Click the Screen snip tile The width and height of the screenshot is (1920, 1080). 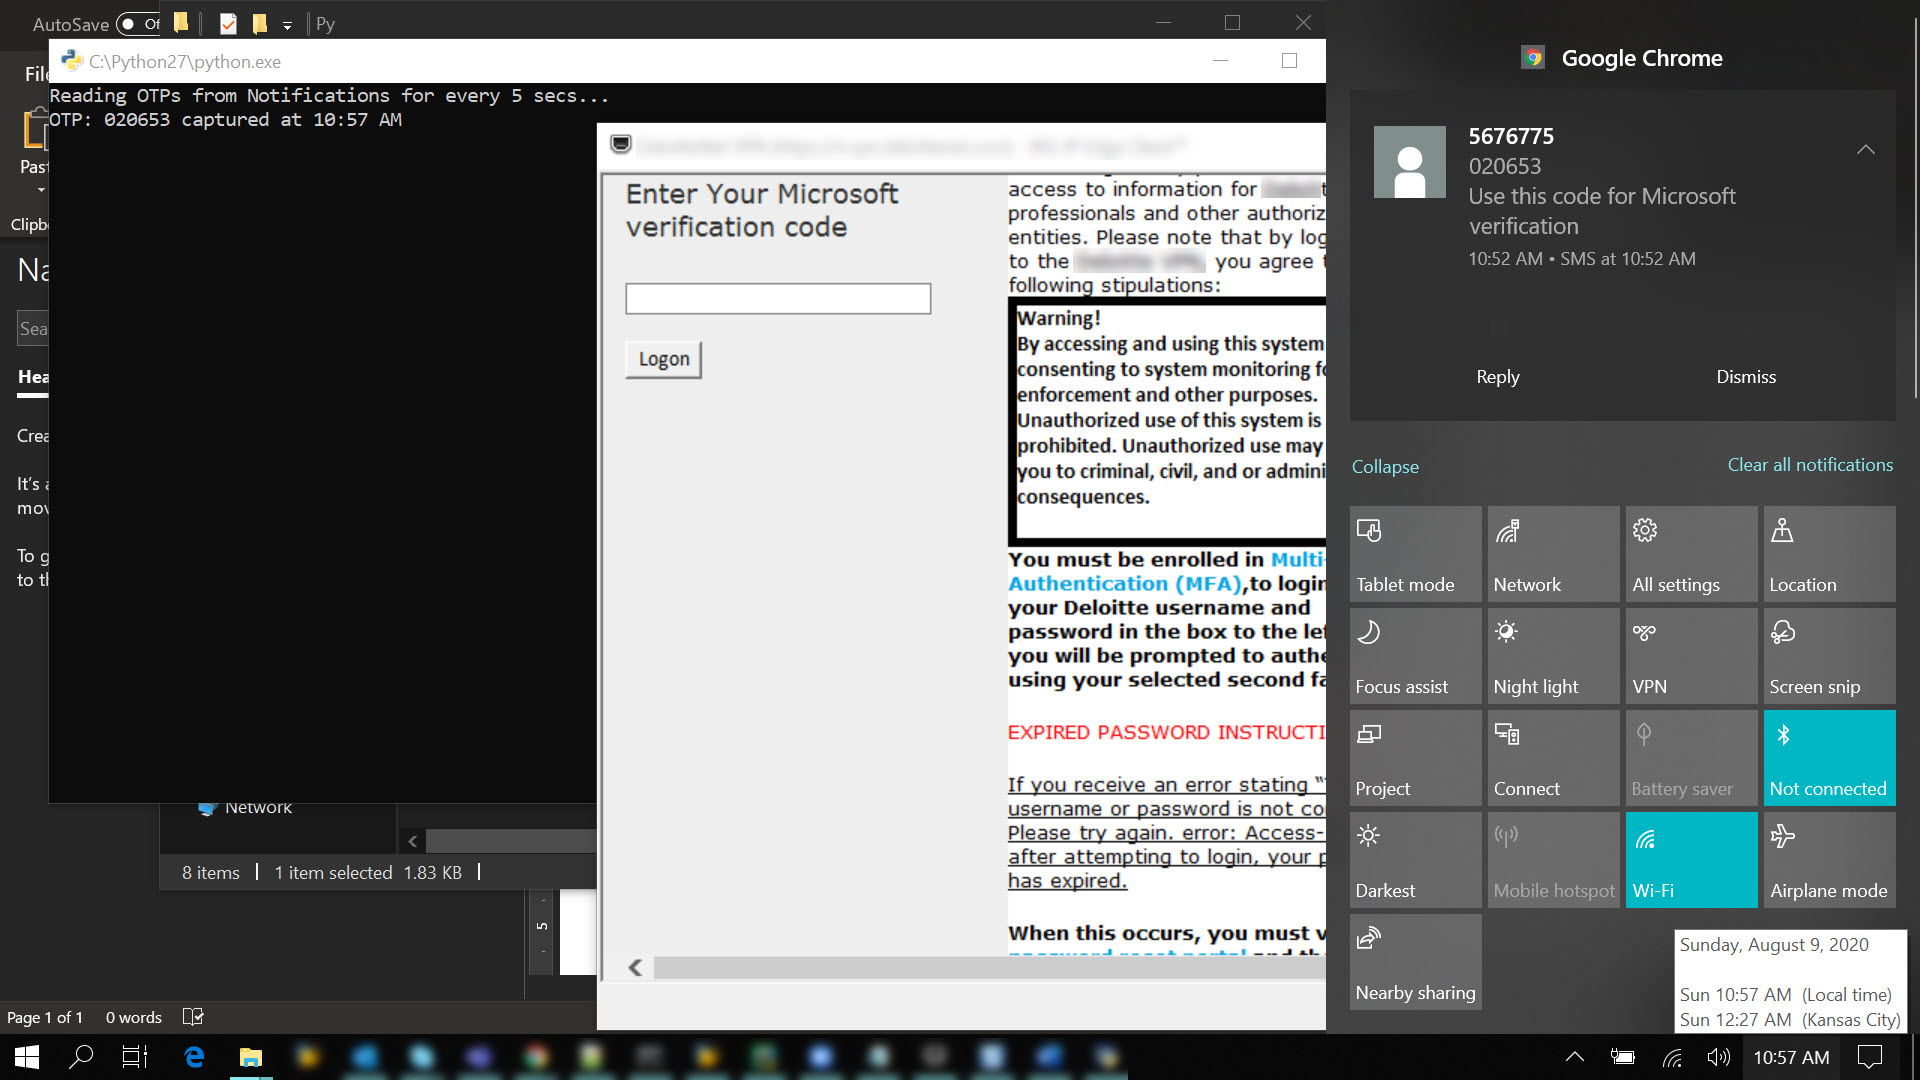coord(1829,656)
